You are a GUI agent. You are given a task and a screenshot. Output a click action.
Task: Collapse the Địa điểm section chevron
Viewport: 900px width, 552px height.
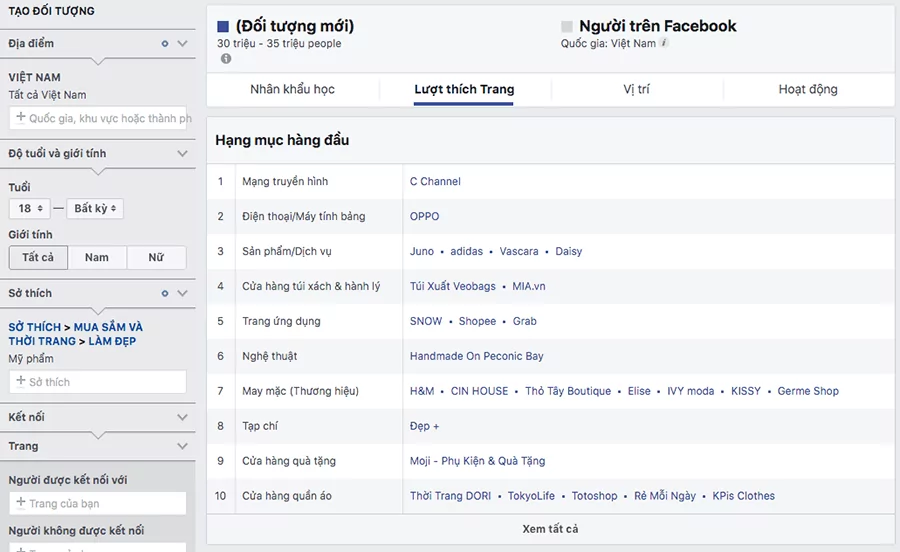pyautogui.click(x=183, y=44)
